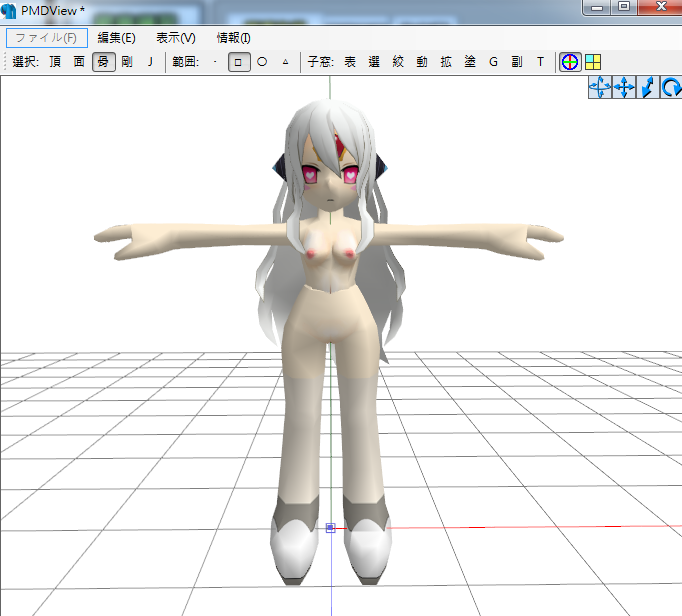
Task: Open the 動 motion sub-window
Action: click(422, 62)
